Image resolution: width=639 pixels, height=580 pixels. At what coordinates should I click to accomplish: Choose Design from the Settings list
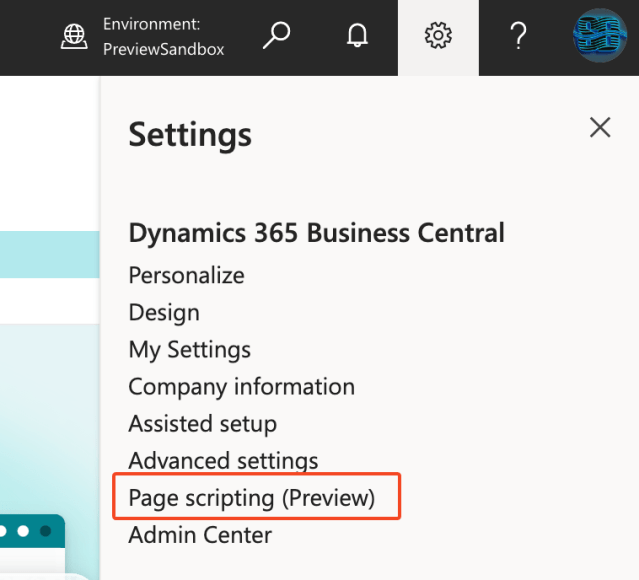[164, 312]
